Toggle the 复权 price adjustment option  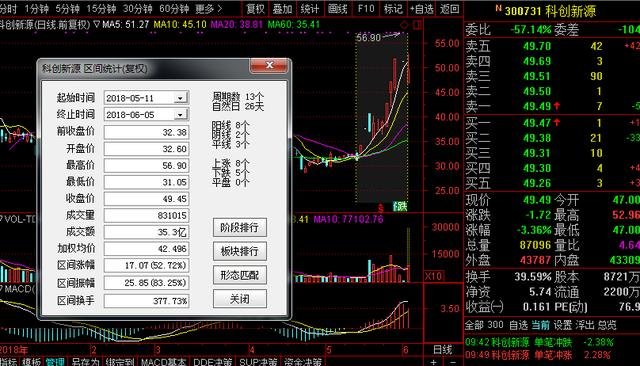[256, 9]
